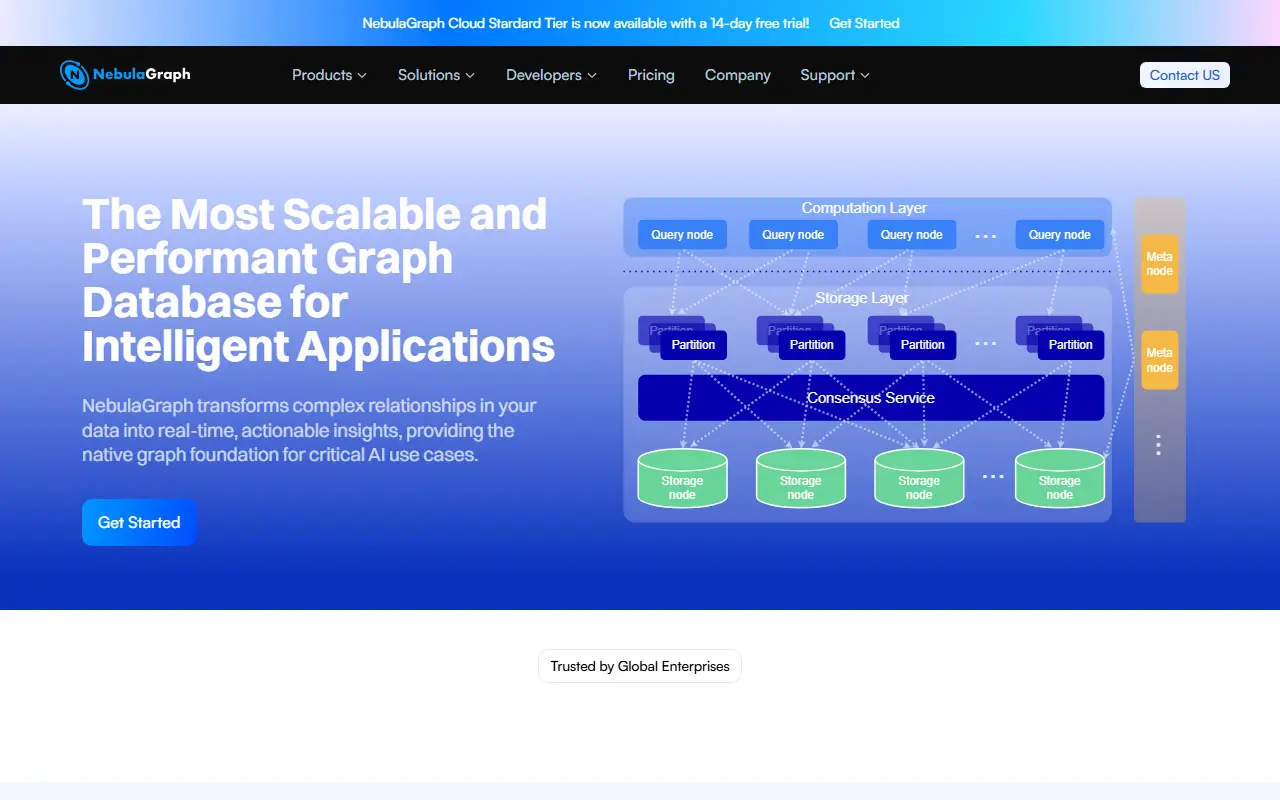Go to the Pricing page
The height and width of the screenshot is (800, 1280).
[651, 75]
